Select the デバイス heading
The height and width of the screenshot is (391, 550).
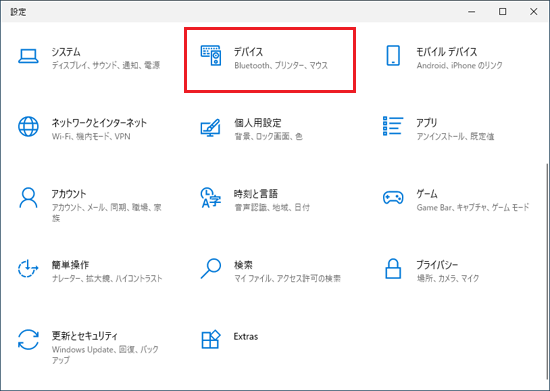tap(248, 52)
